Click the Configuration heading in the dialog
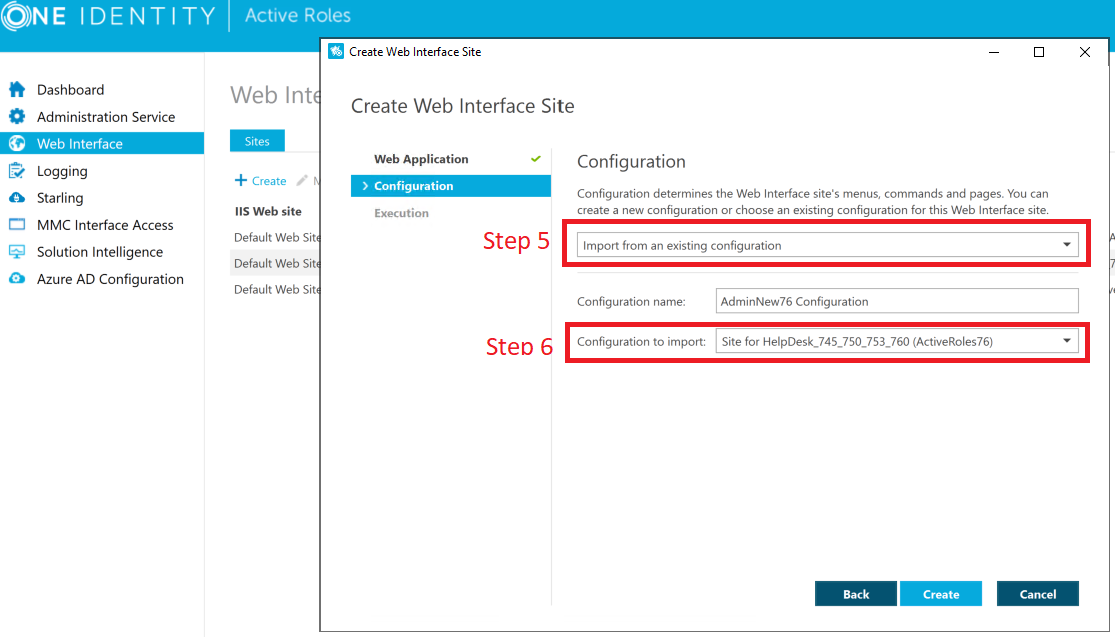The height and width of the screenshot is (637, 1115). [631, 162]
